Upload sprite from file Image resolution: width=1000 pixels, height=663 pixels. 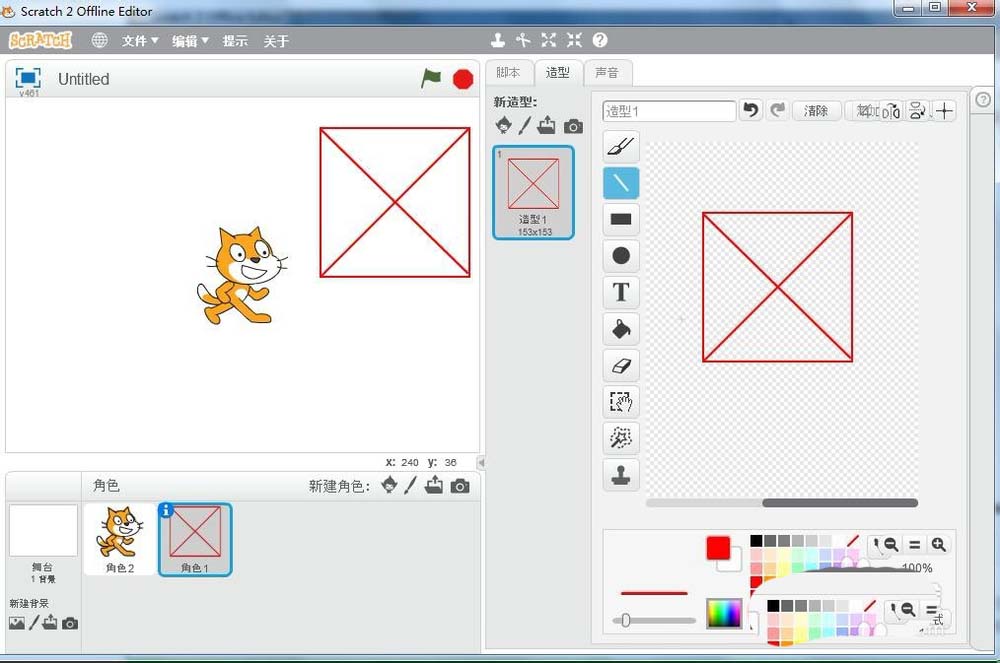(434, 485)
